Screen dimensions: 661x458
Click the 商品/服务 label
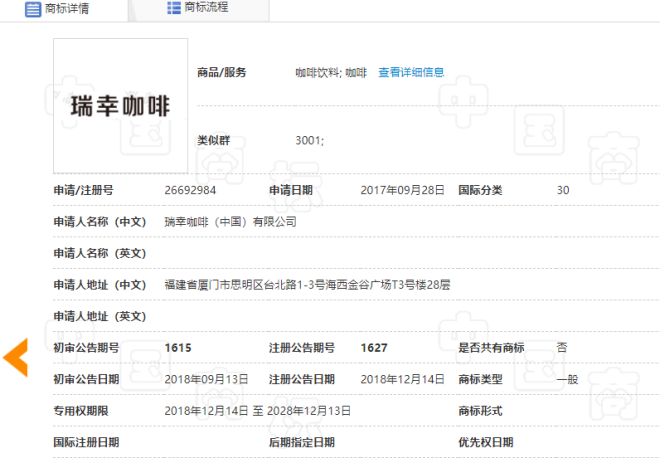coord(222,73)
